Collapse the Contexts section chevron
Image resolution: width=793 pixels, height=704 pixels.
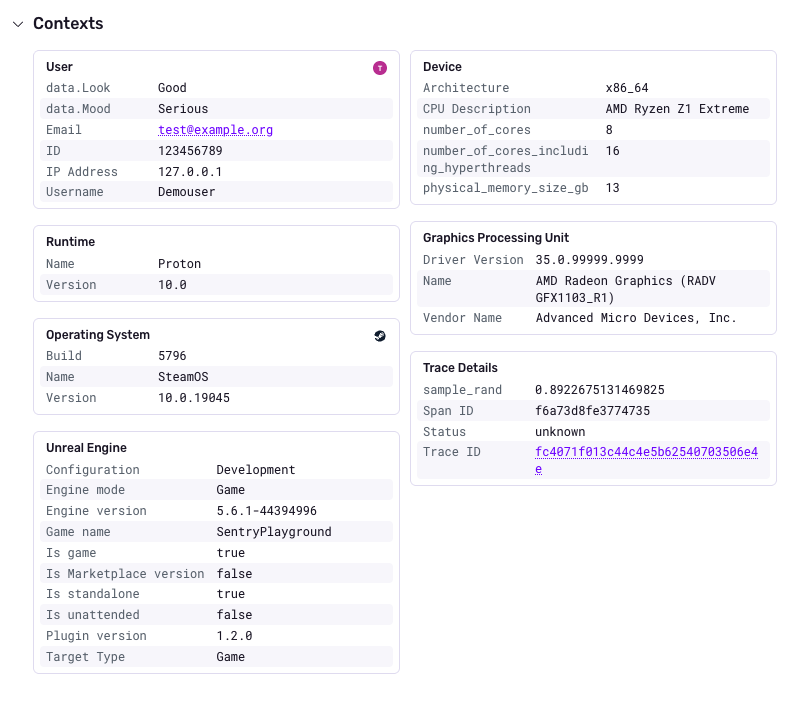(x=18, y=24)
